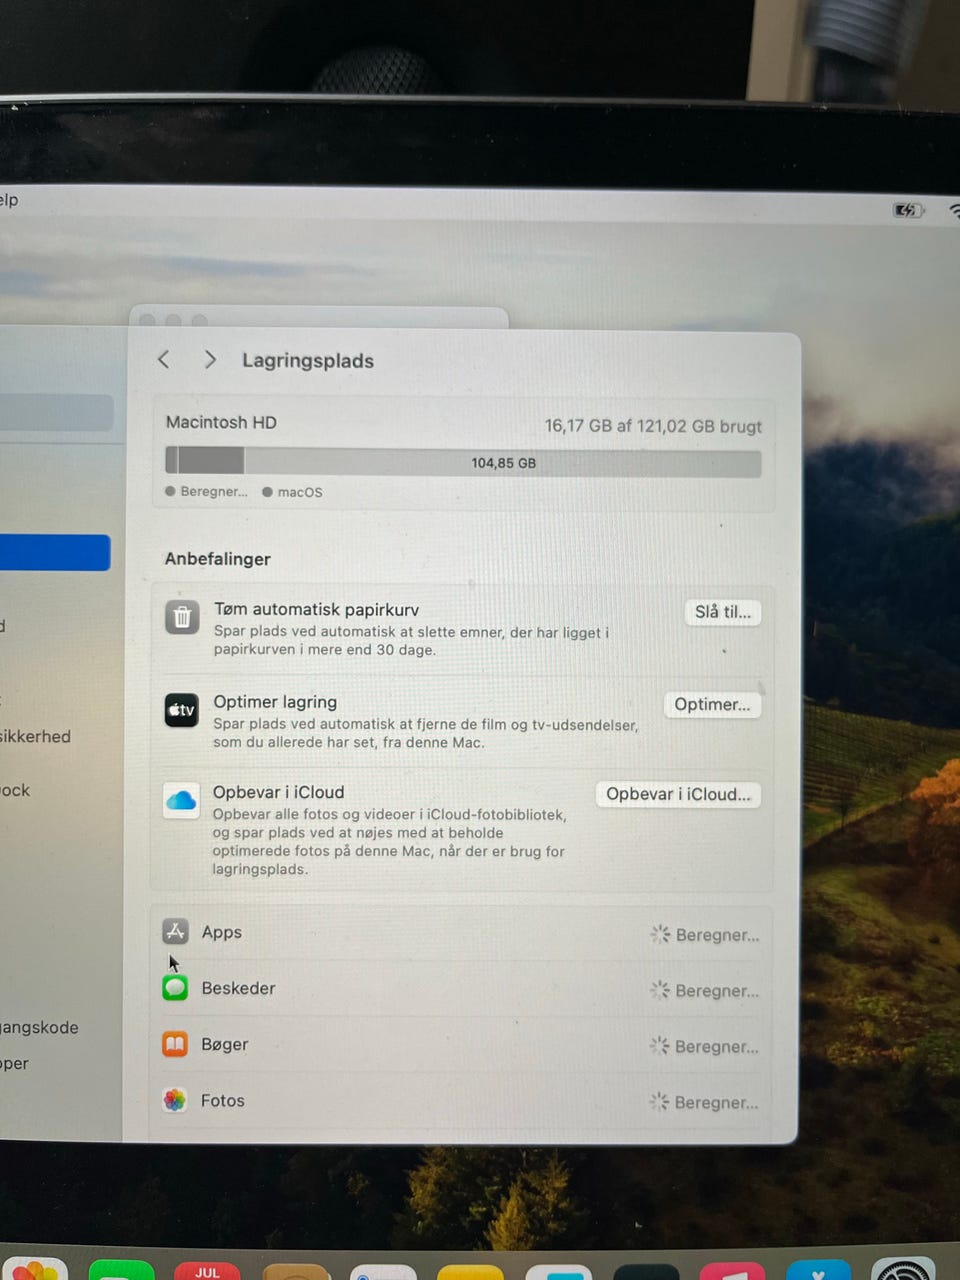
Task: Click the Fotos row label
Action: [x=222, y=1100]
